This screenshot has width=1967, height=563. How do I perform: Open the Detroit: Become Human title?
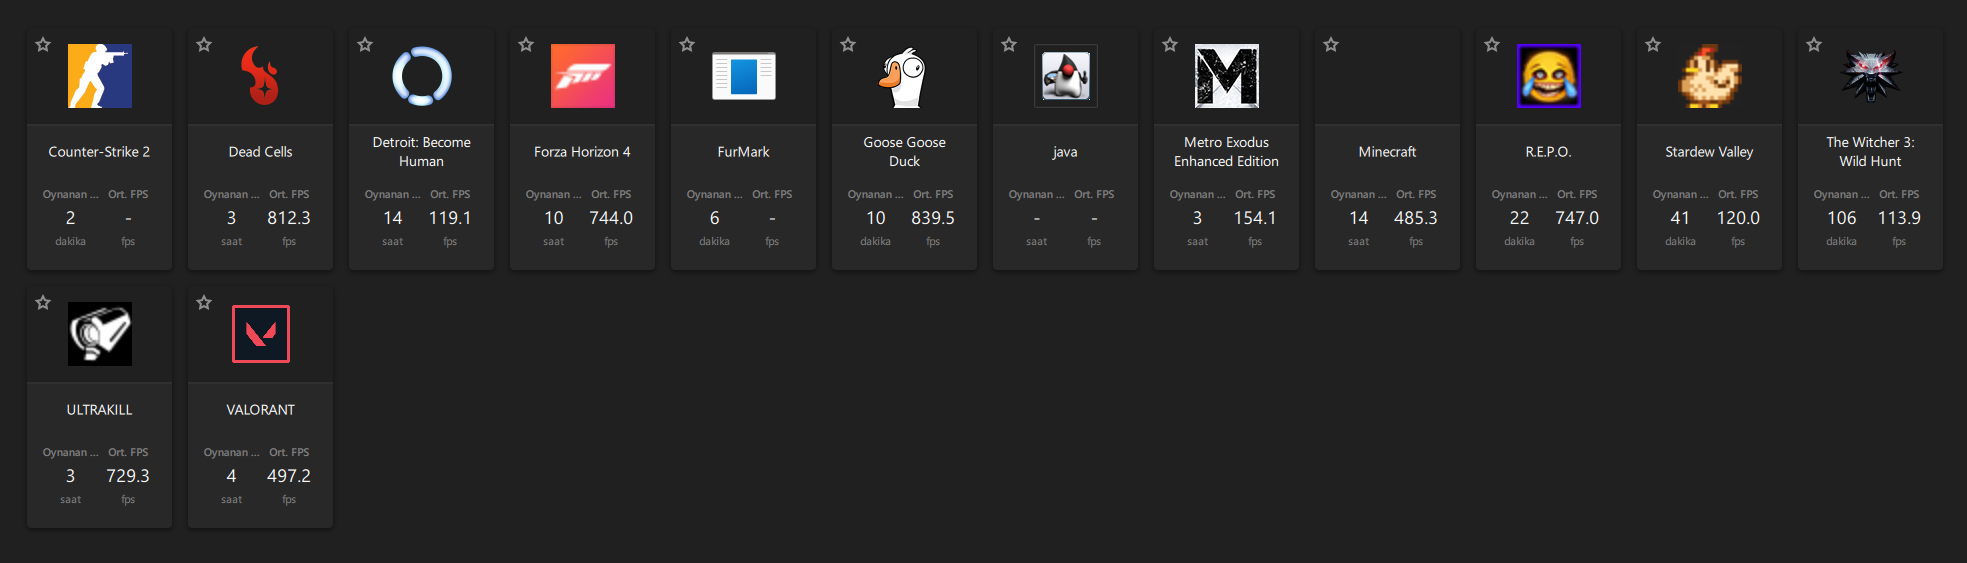pos(422,152)
